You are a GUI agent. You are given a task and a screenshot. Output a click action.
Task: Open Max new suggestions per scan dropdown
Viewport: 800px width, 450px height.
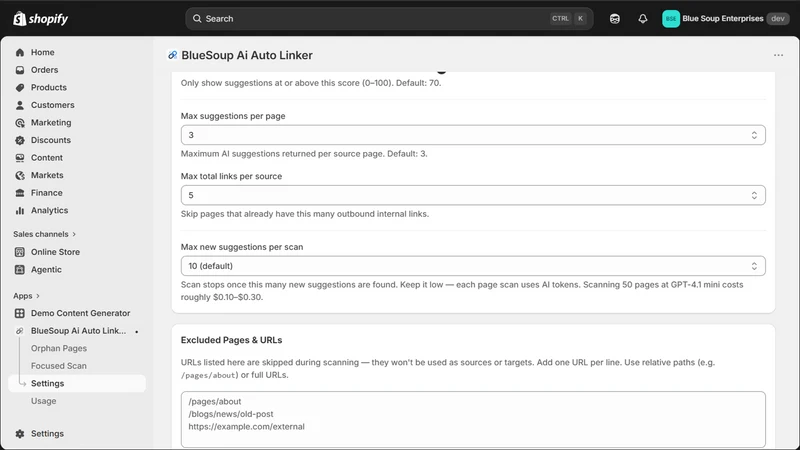(473, 266)
